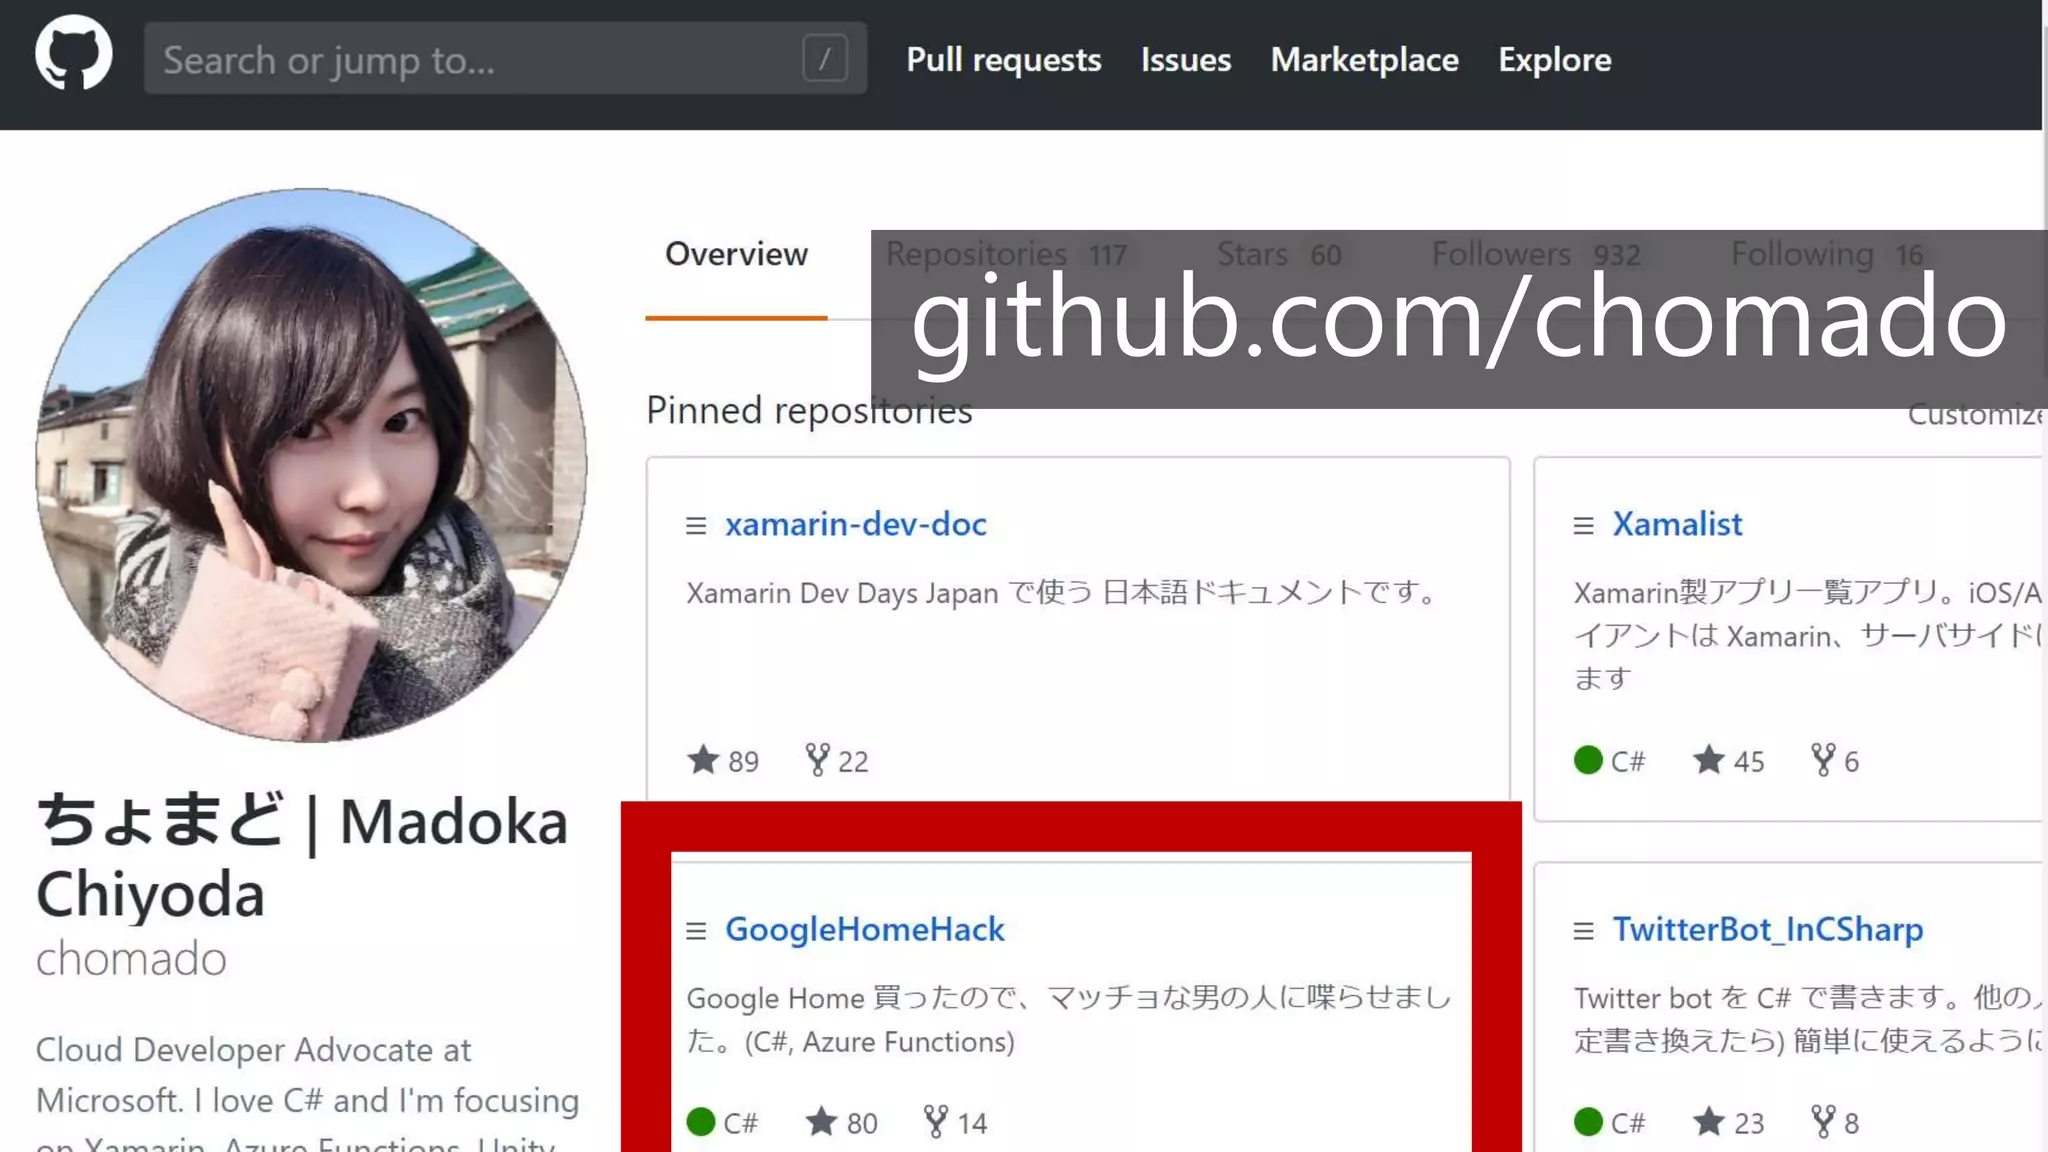Image resolution: width=2048 pixels, height=1152 pixels.
Task: Click the grabber handle beside Xamalist
Action: 1583,526
